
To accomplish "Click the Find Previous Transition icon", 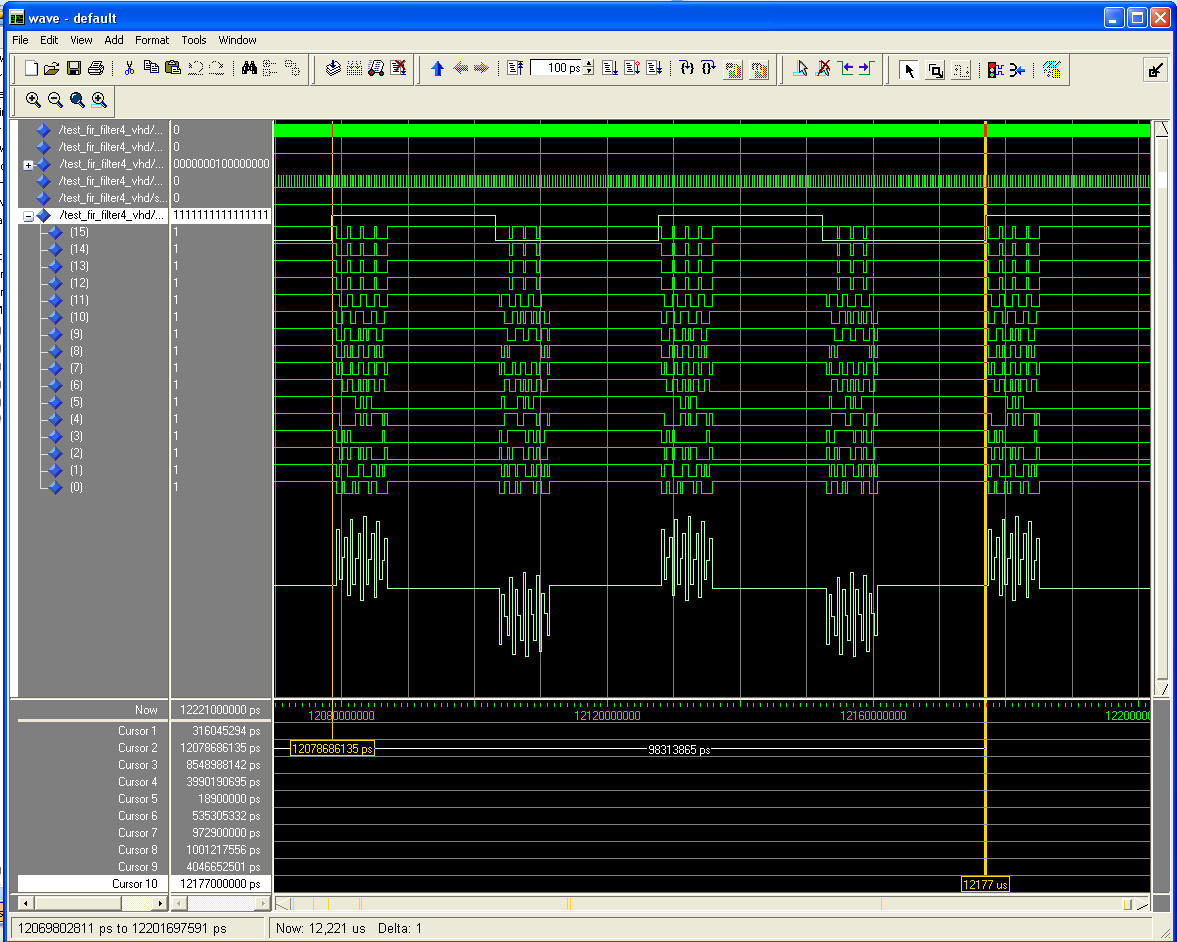I will (x=846, y=69).
